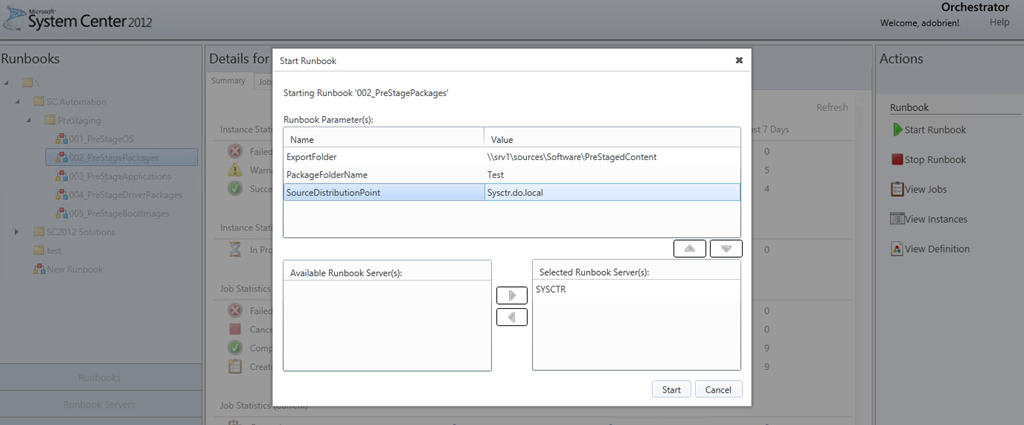Open View Jobs action link

pos(925,189)
